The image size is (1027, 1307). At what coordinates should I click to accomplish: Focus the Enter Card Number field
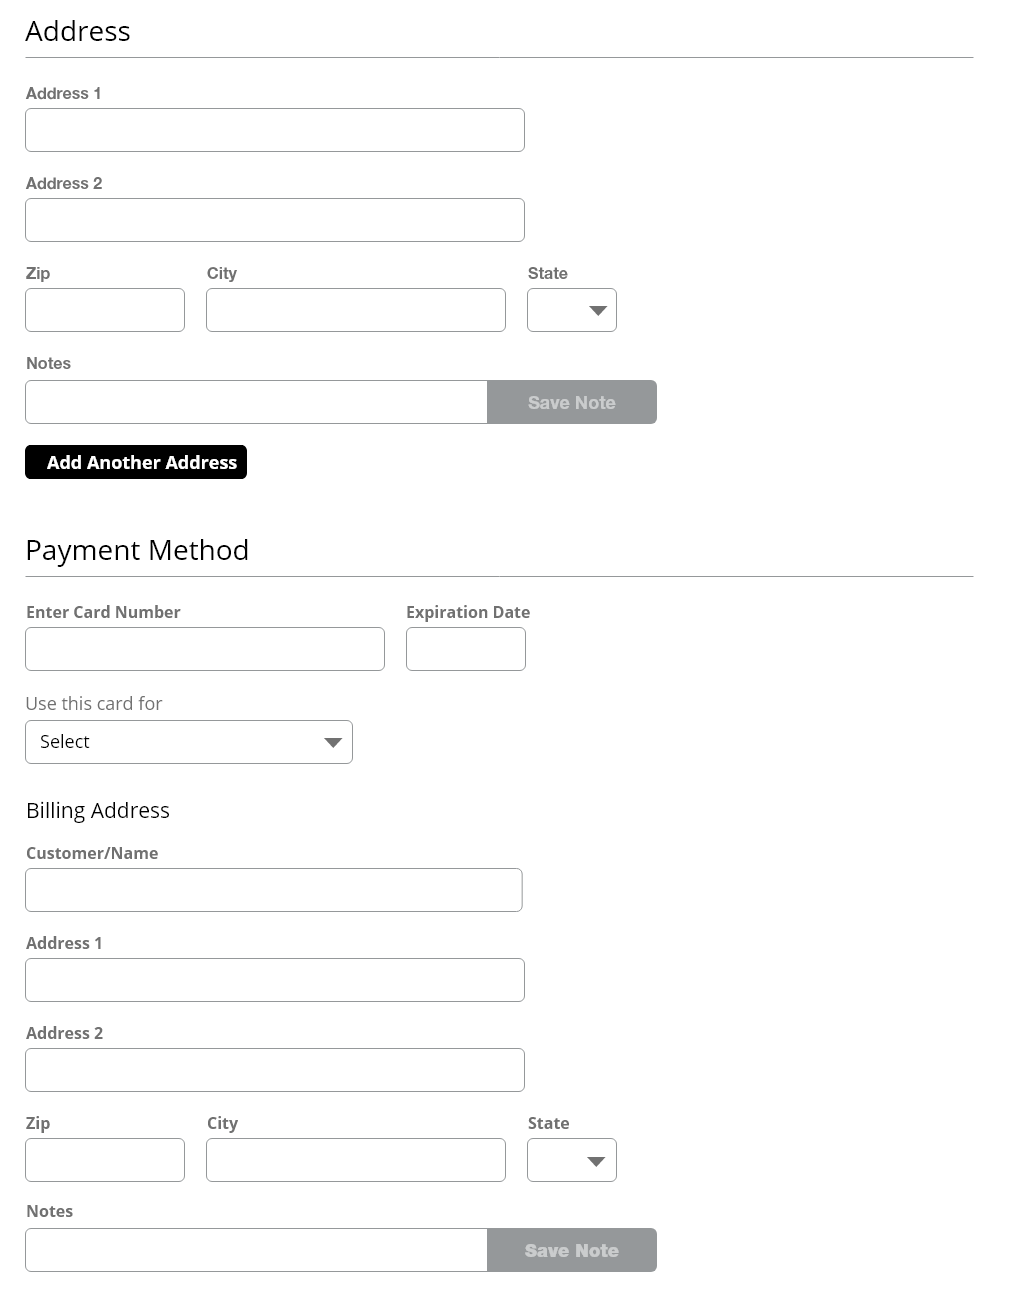[205, 649]
